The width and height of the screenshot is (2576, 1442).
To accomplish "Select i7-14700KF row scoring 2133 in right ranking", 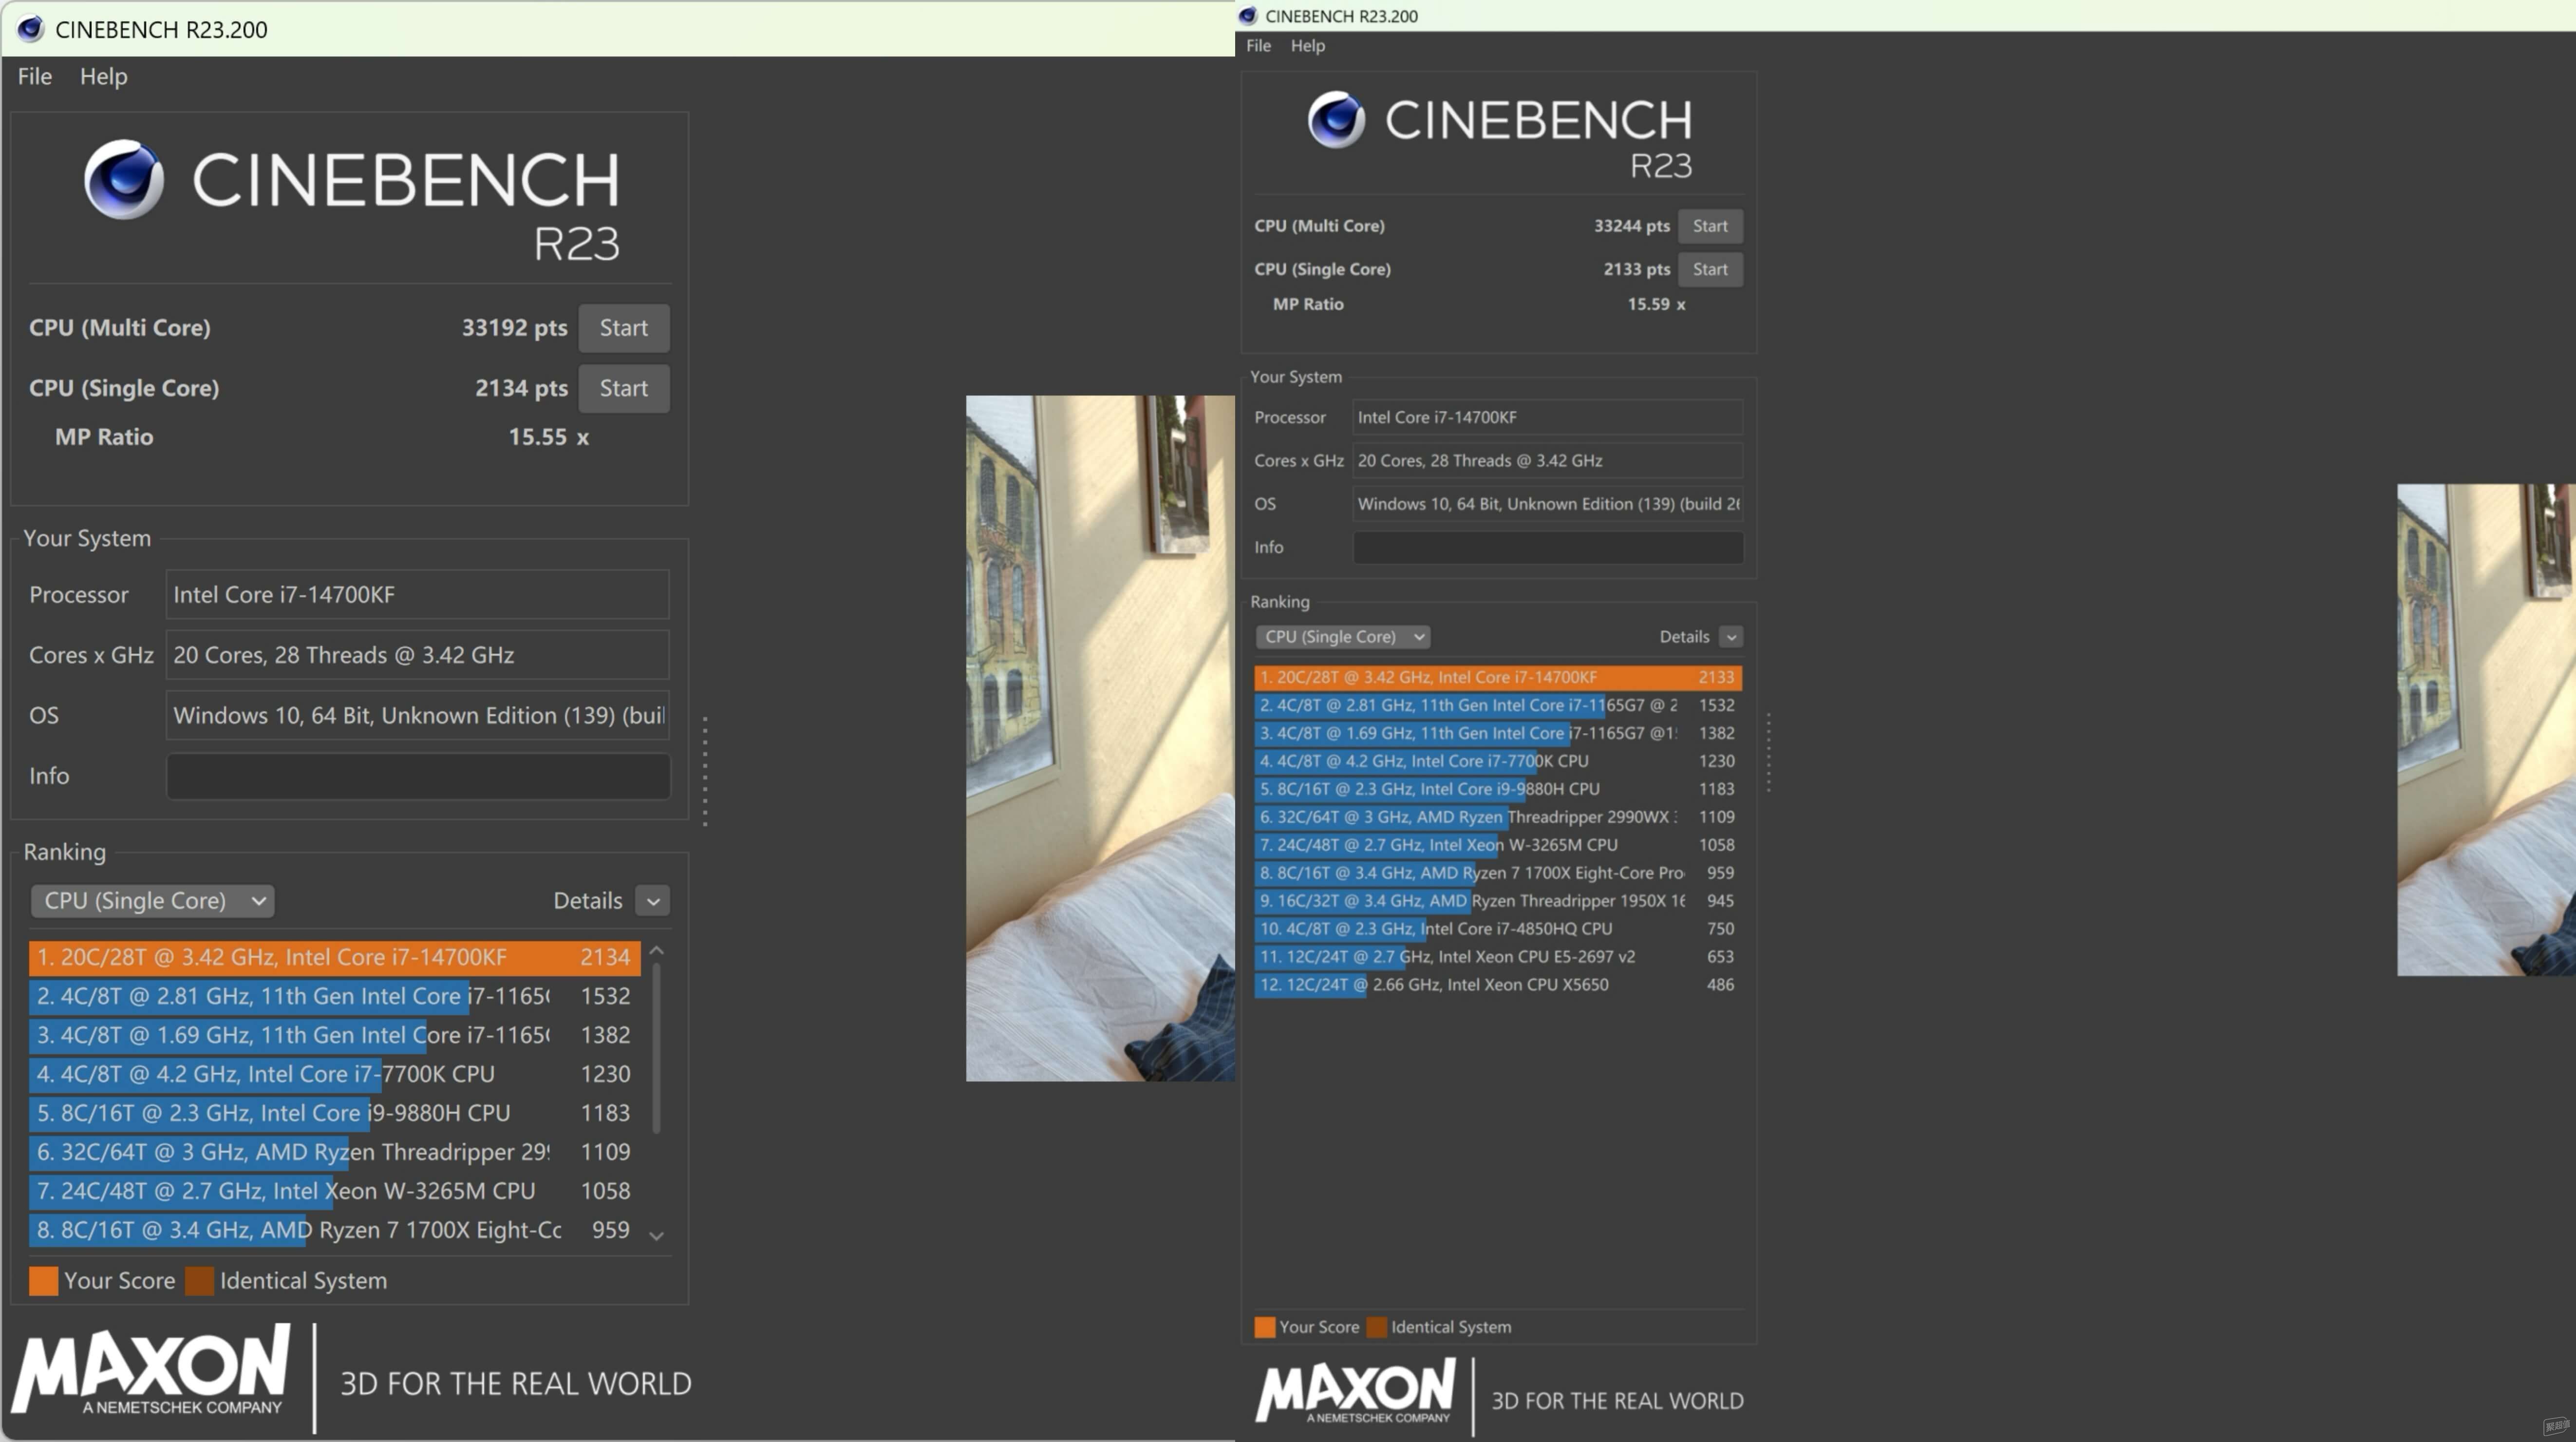I will (x=1498, y=677).
